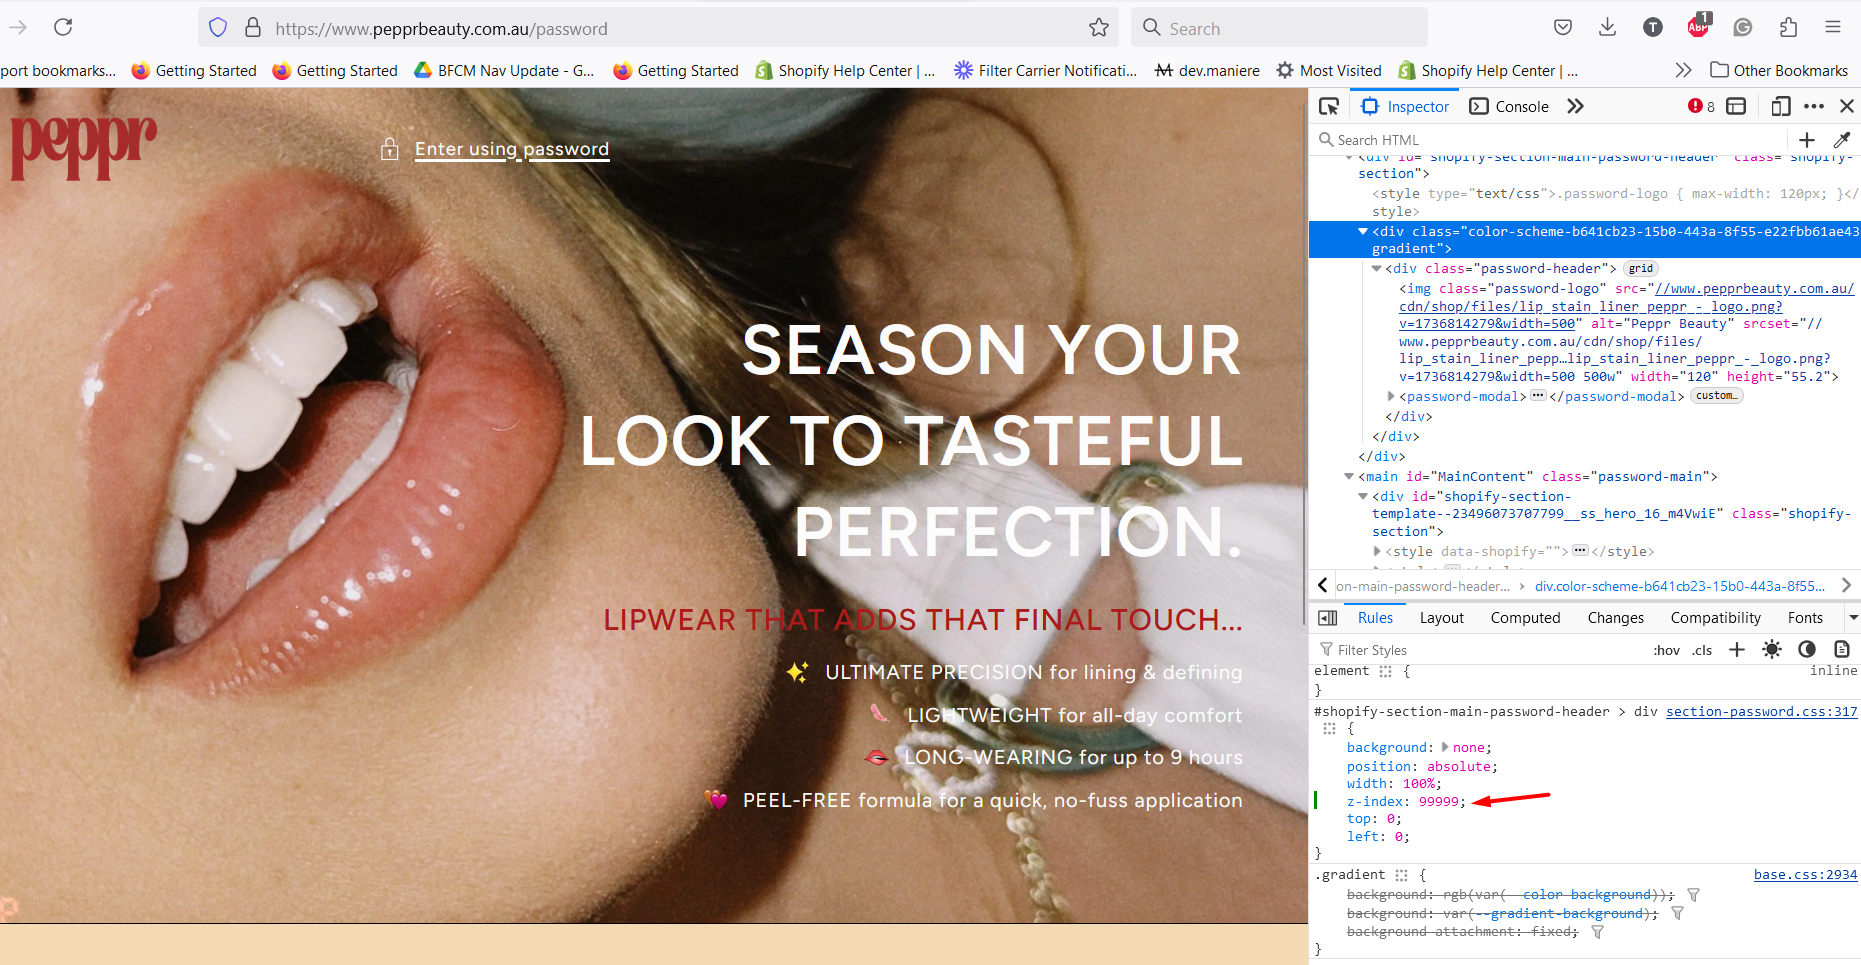
Task: Open the DevTools three-dots customize menu
Action: pyautogui.click(x=1814, y=106)
